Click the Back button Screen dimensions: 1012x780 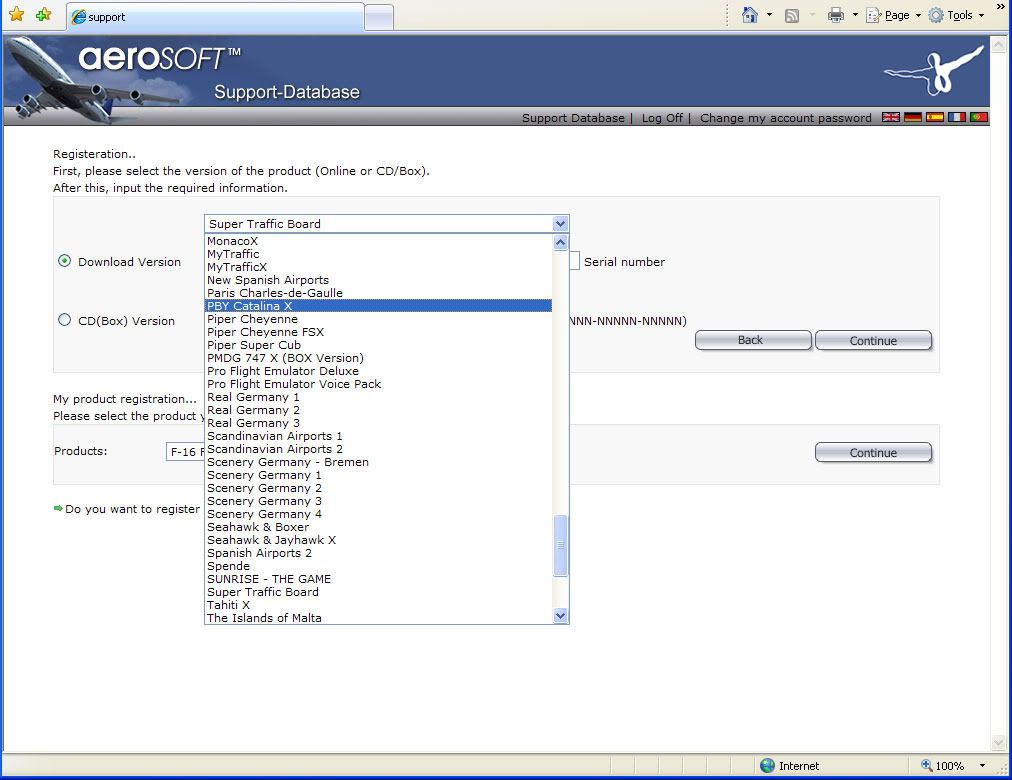coord(753,340)
